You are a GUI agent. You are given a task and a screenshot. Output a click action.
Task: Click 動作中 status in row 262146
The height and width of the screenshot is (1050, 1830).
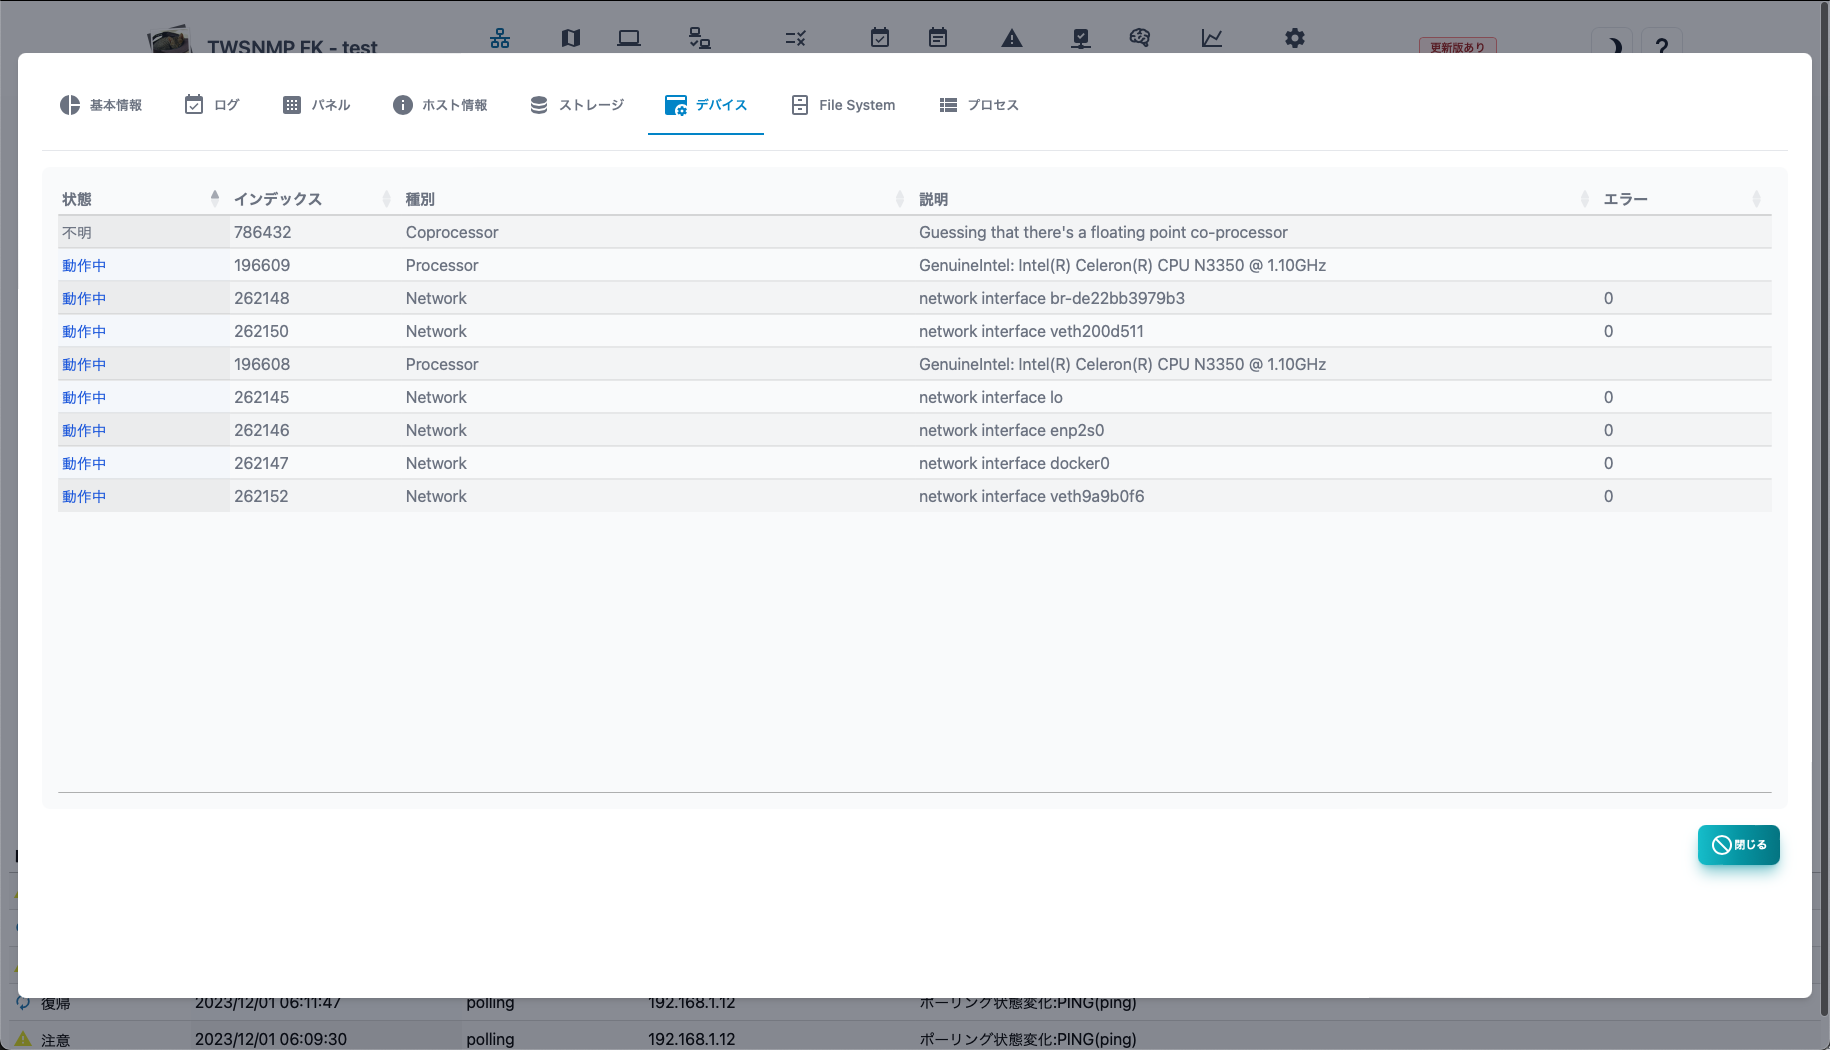point(84,430)
